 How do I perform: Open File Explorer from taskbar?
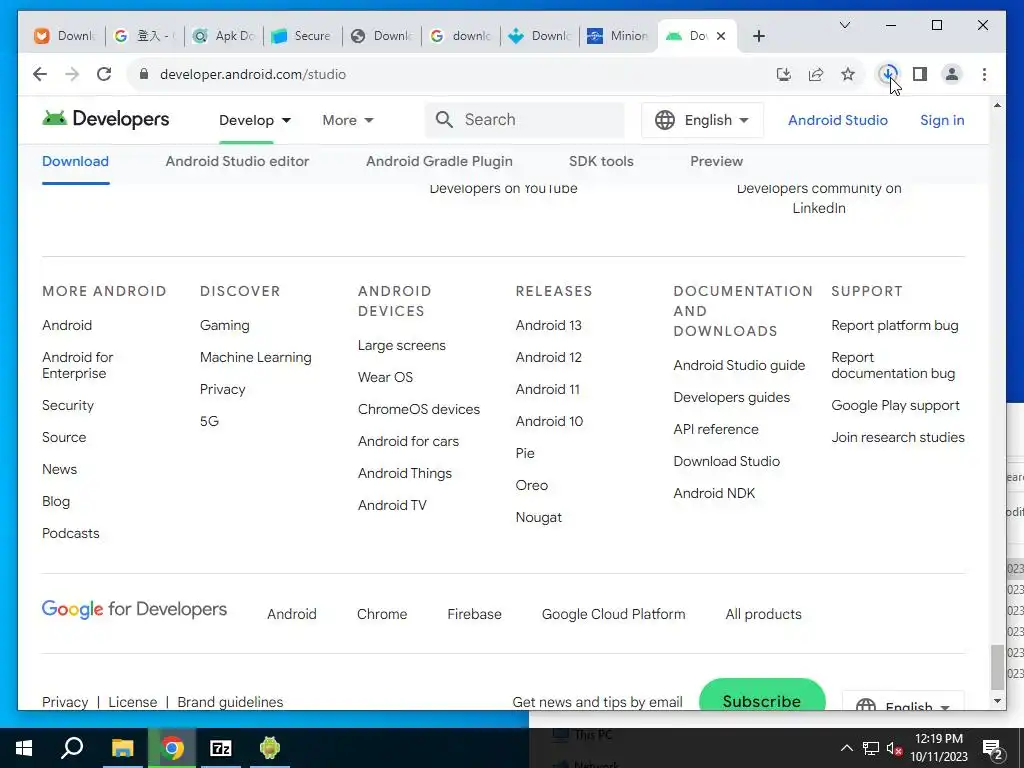pyautogui.click(x=122, y=748)
